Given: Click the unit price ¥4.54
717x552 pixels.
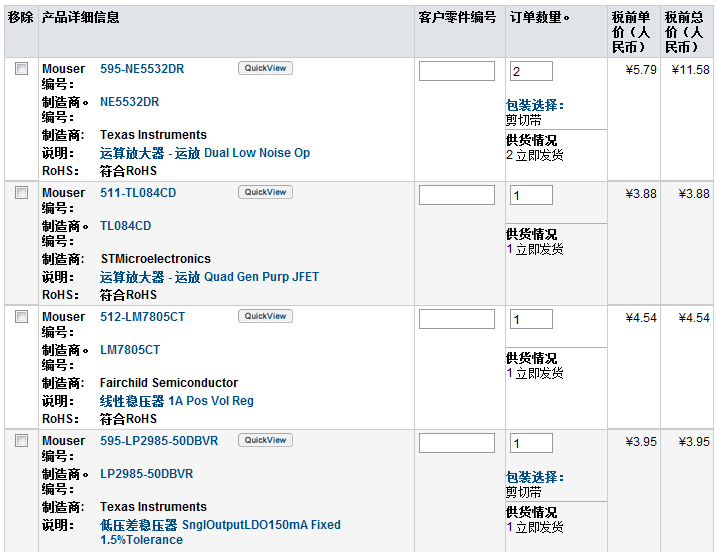Looking at the screenshot, I should (x=641, y=318).
